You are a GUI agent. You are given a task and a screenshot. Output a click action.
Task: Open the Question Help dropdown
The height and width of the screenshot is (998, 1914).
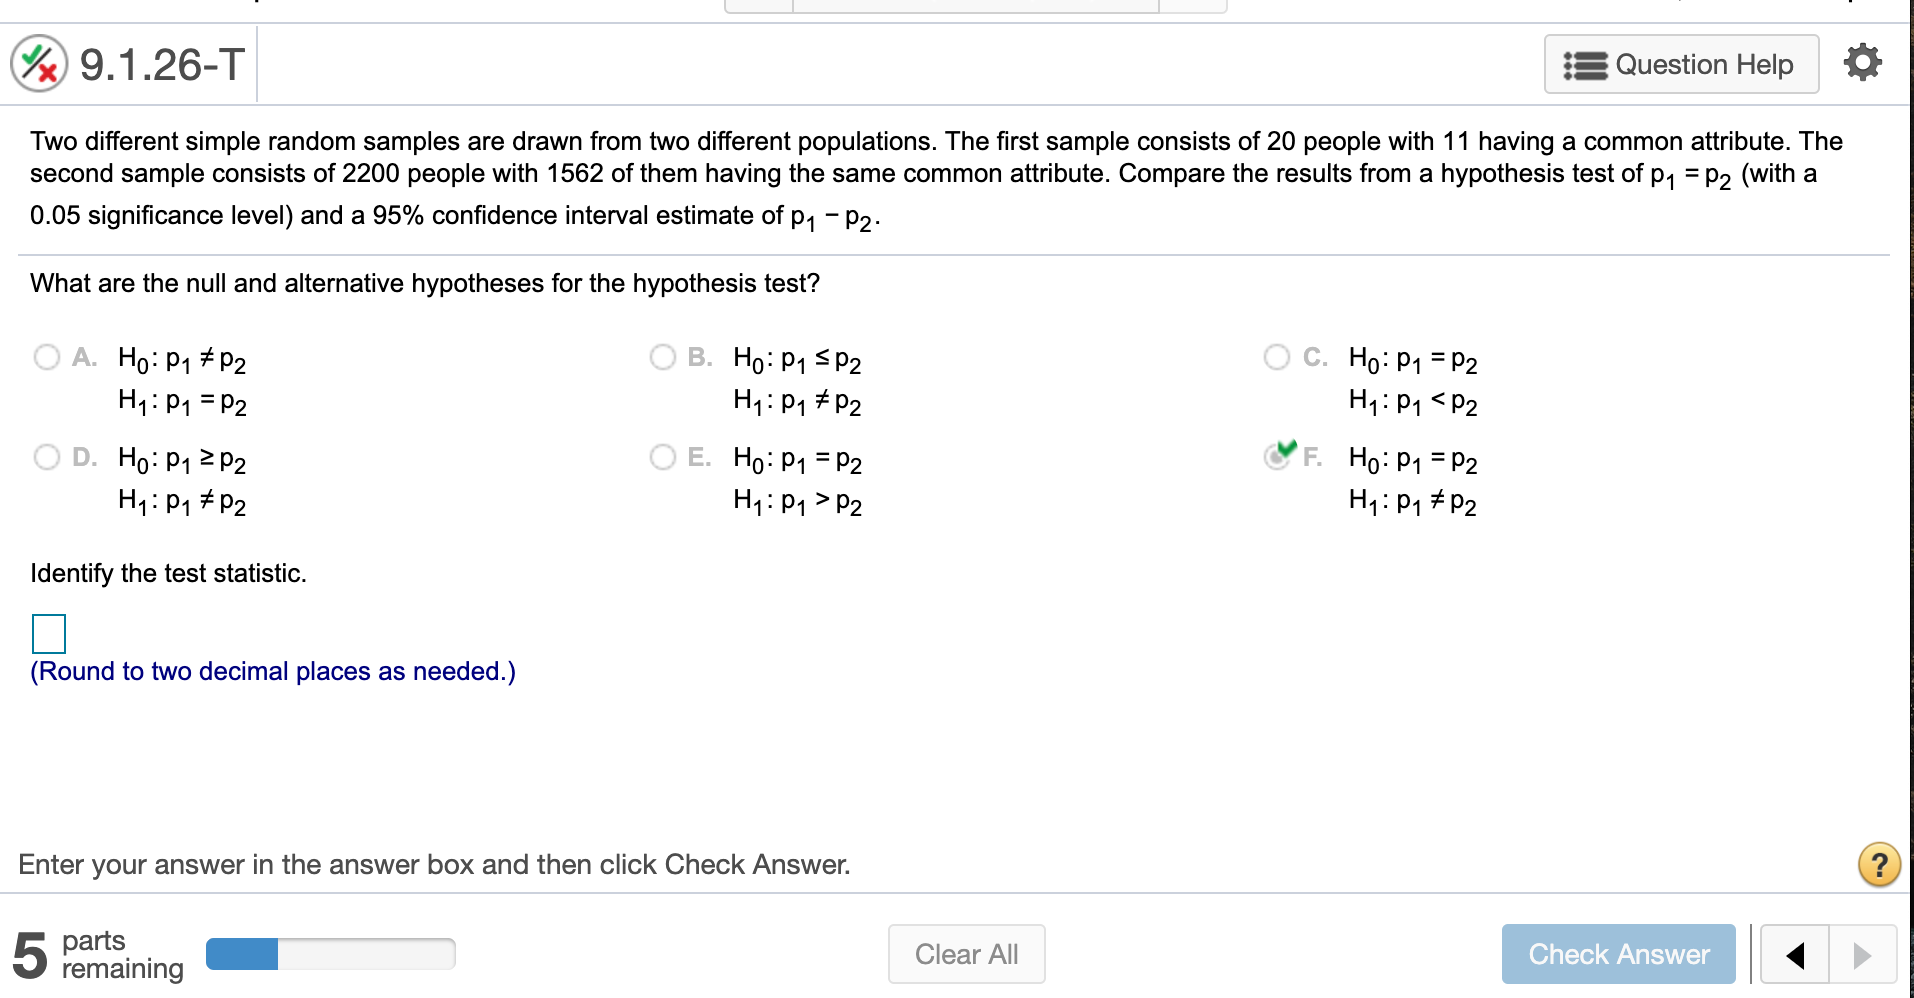point(1681,64)
